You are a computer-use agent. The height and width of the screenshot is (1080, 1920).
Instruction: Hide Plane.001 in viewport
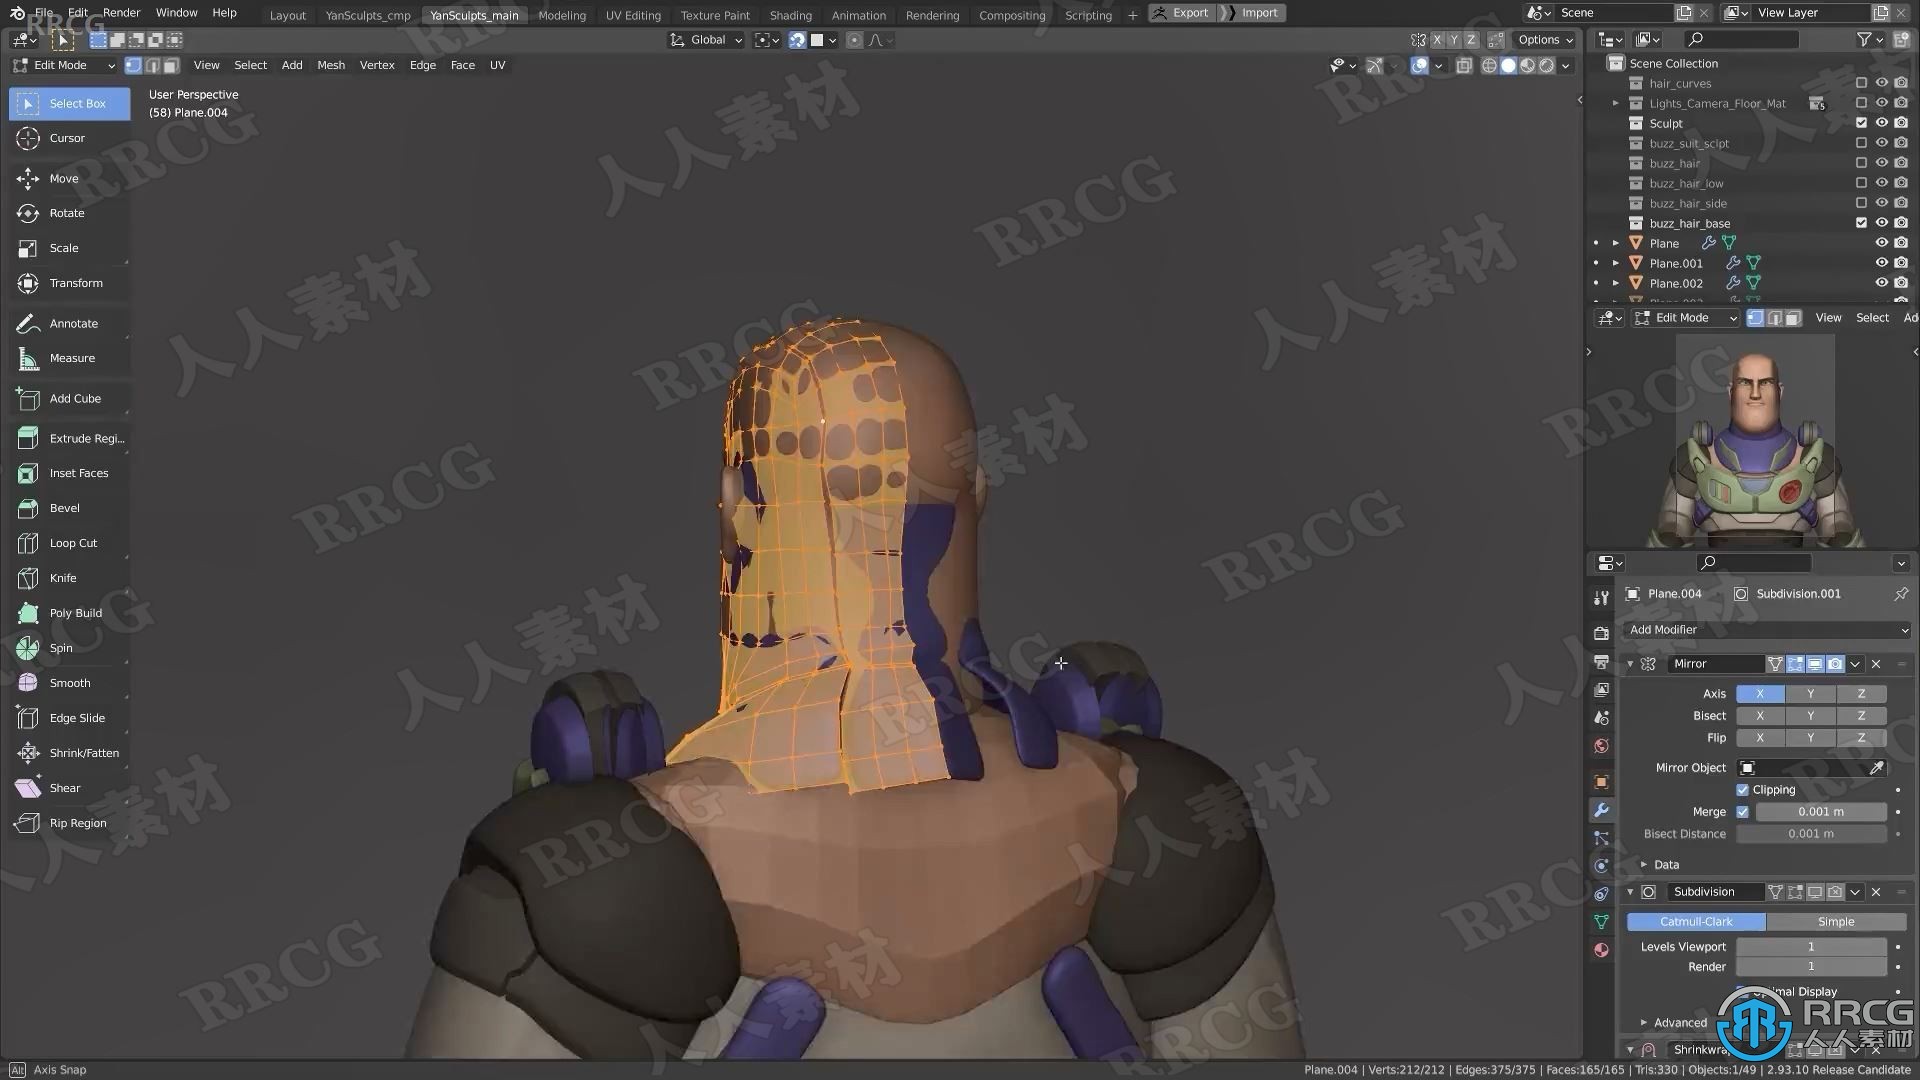(x=1881, y=263)
